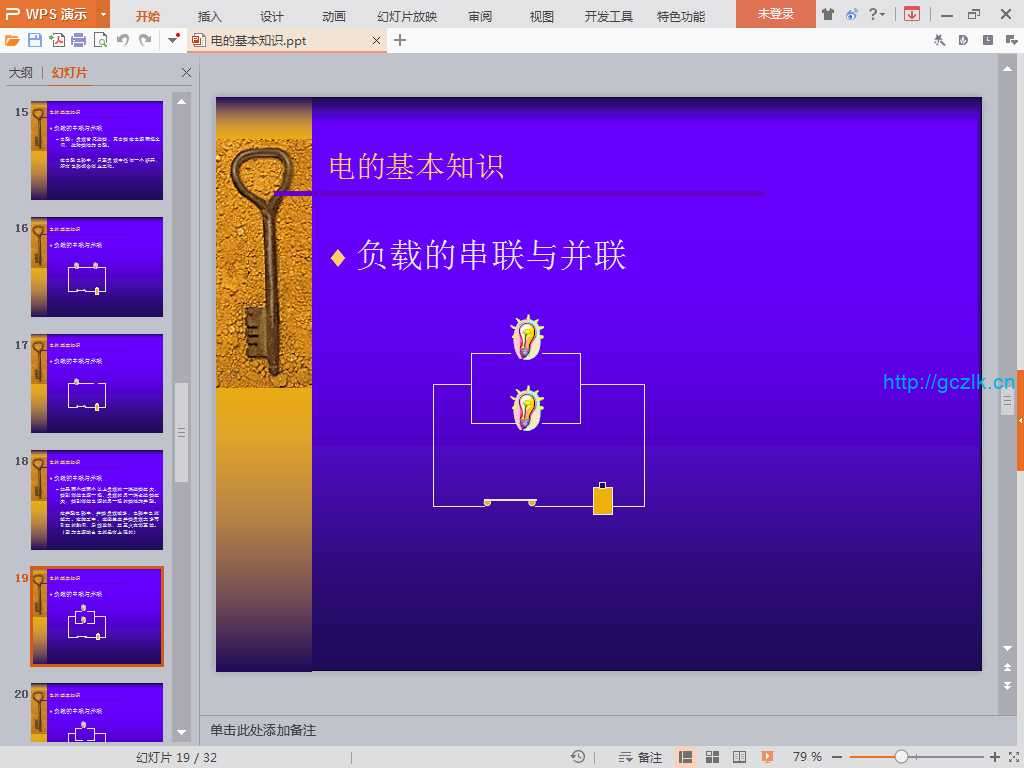Open Print Preview from quick toolbar
Viewport: 1024px width, 768px height.
click(x=100, y=40)
